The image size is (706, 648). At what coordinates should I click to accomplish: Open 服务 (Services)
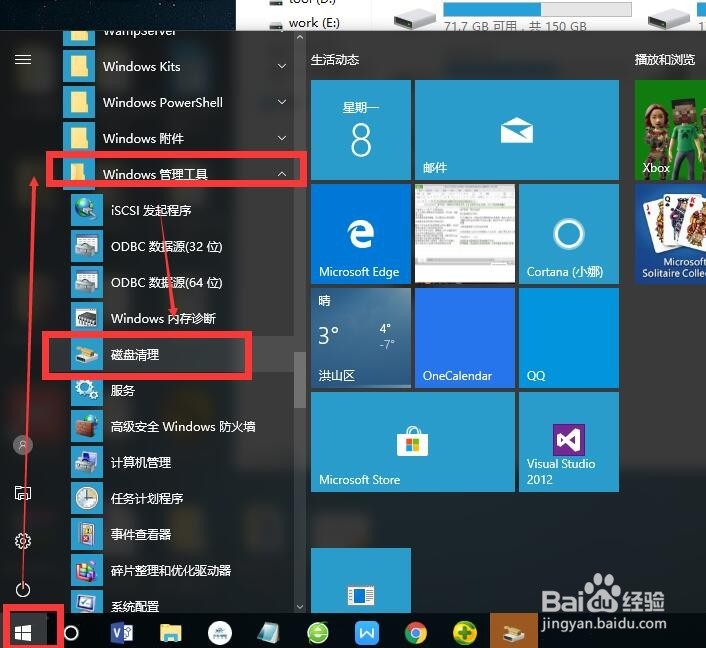tap(180, 390)
